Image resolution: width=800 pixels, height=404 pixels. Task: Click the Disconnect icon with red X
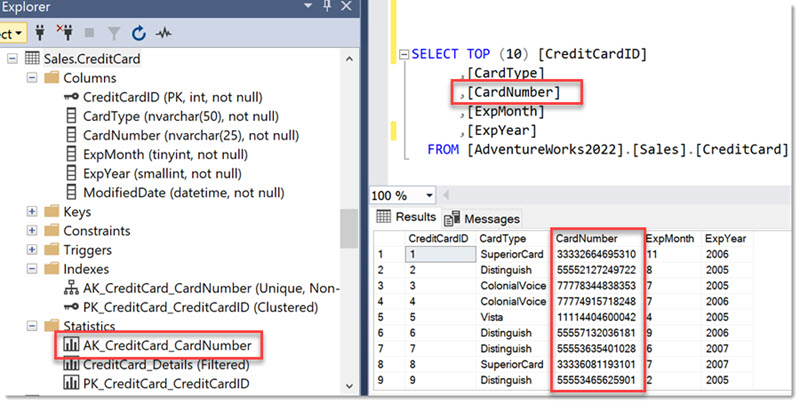point(67,32)
